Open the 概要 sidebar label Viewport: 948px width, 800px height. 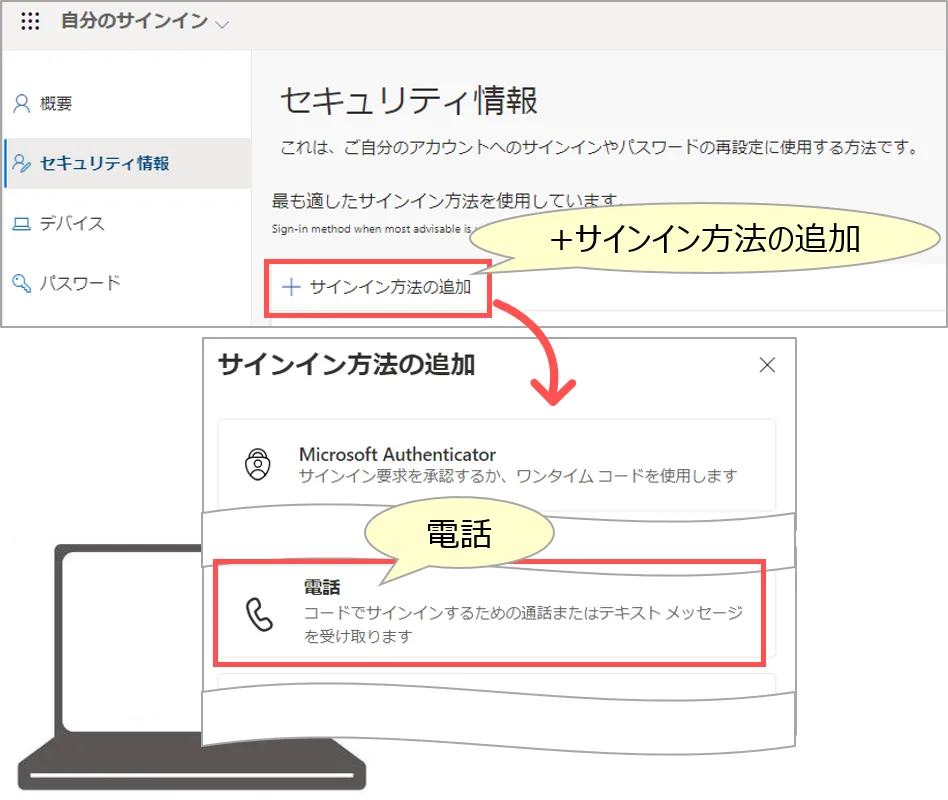pos(56,104)
